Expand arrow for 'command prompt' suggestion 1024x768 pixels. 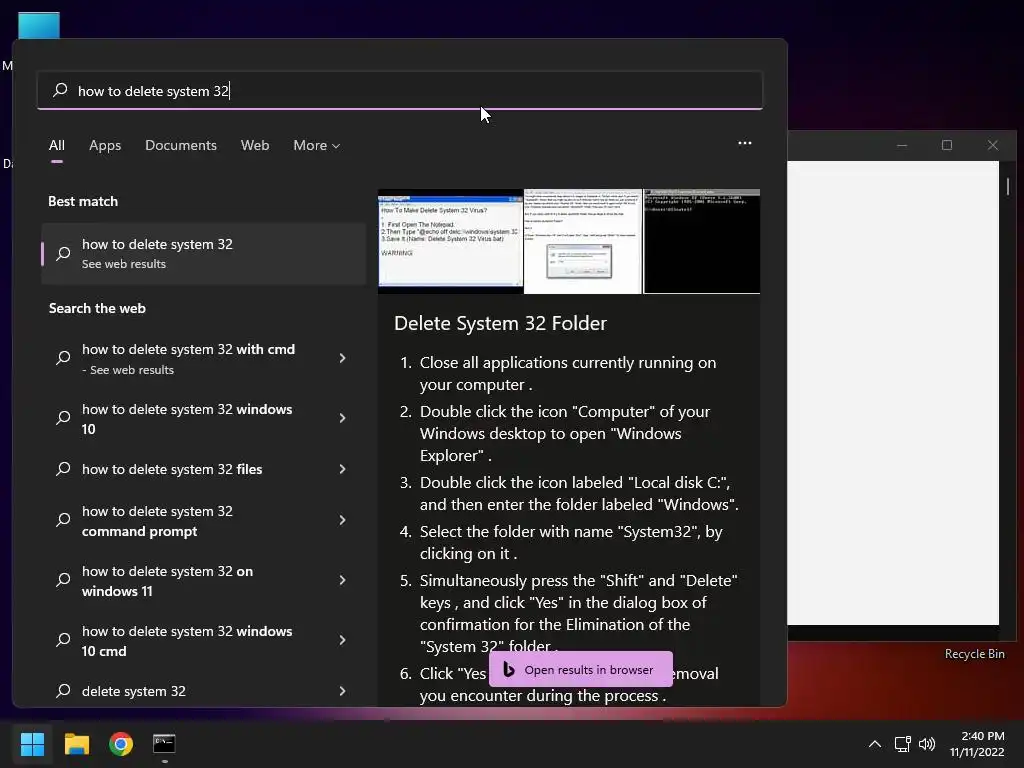click(342, 520)
